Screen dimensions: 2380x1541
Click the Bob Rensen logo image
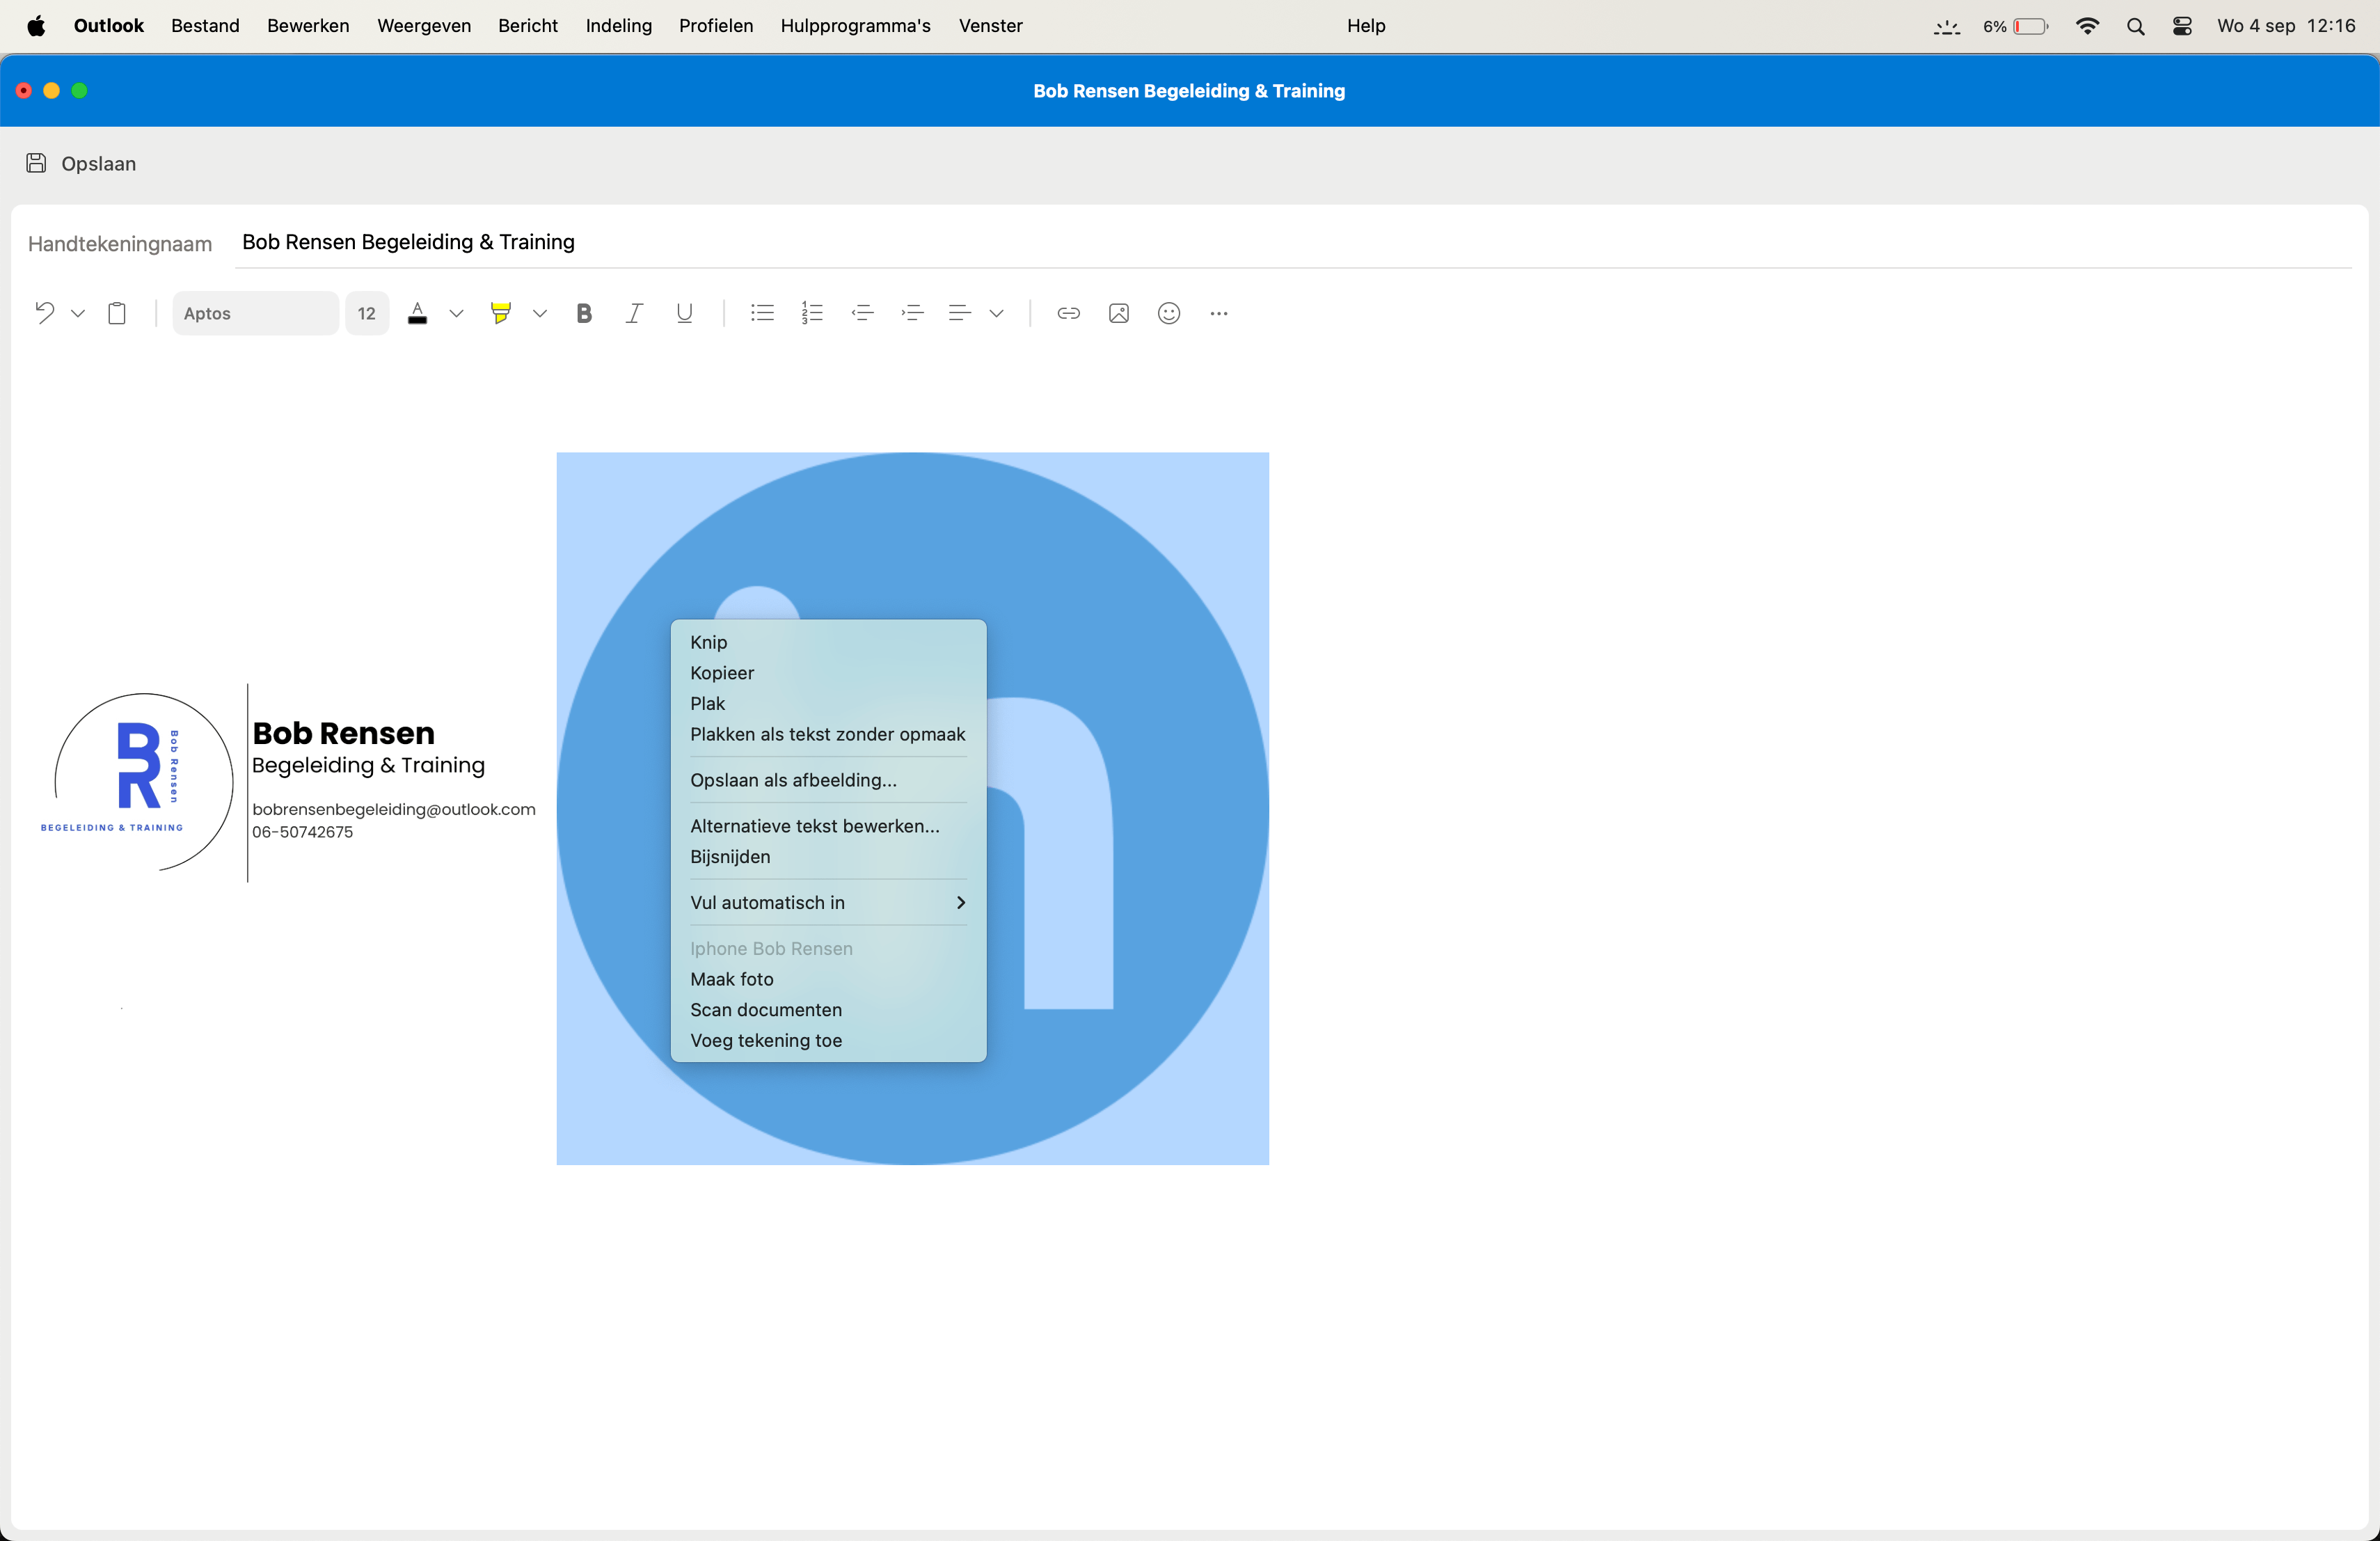point(137,781)
